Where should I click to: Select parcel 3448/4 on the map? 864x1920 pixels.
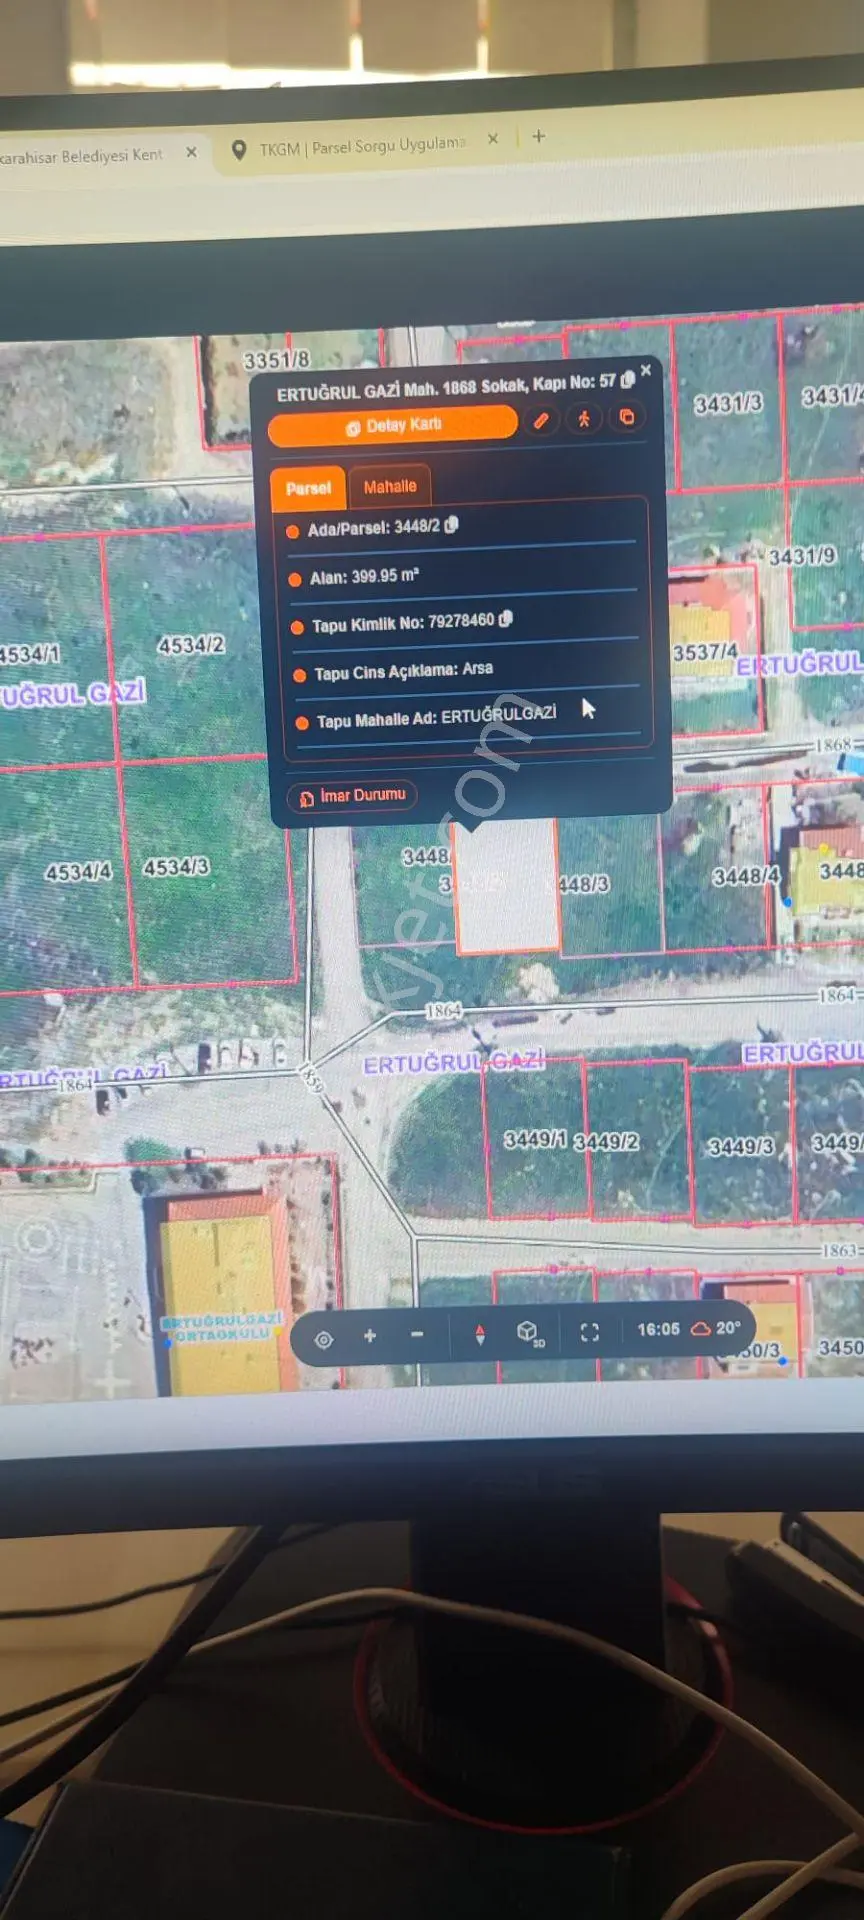[745, 876]
